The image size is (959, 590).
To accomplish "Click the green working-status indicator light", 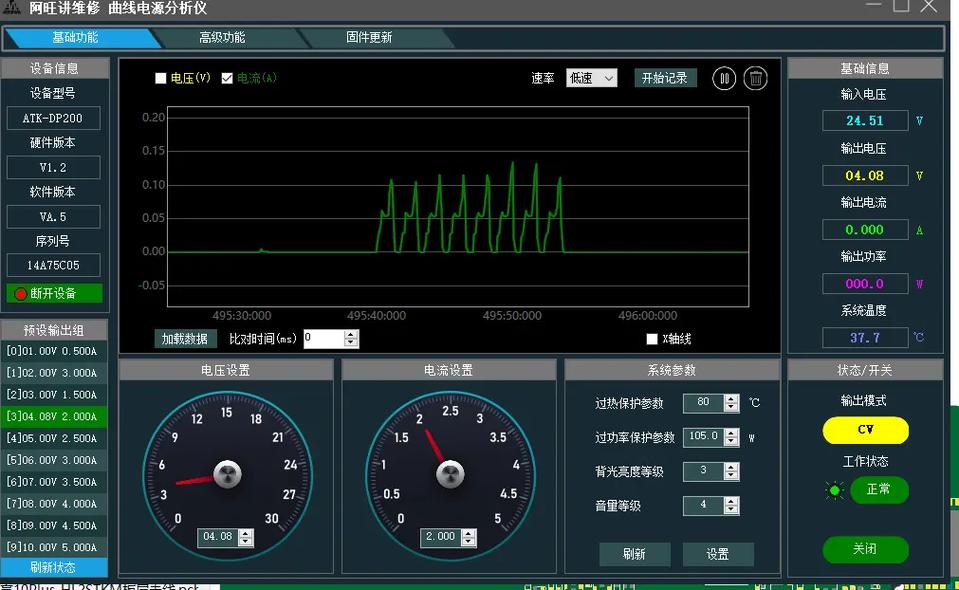I will point(834,491).
